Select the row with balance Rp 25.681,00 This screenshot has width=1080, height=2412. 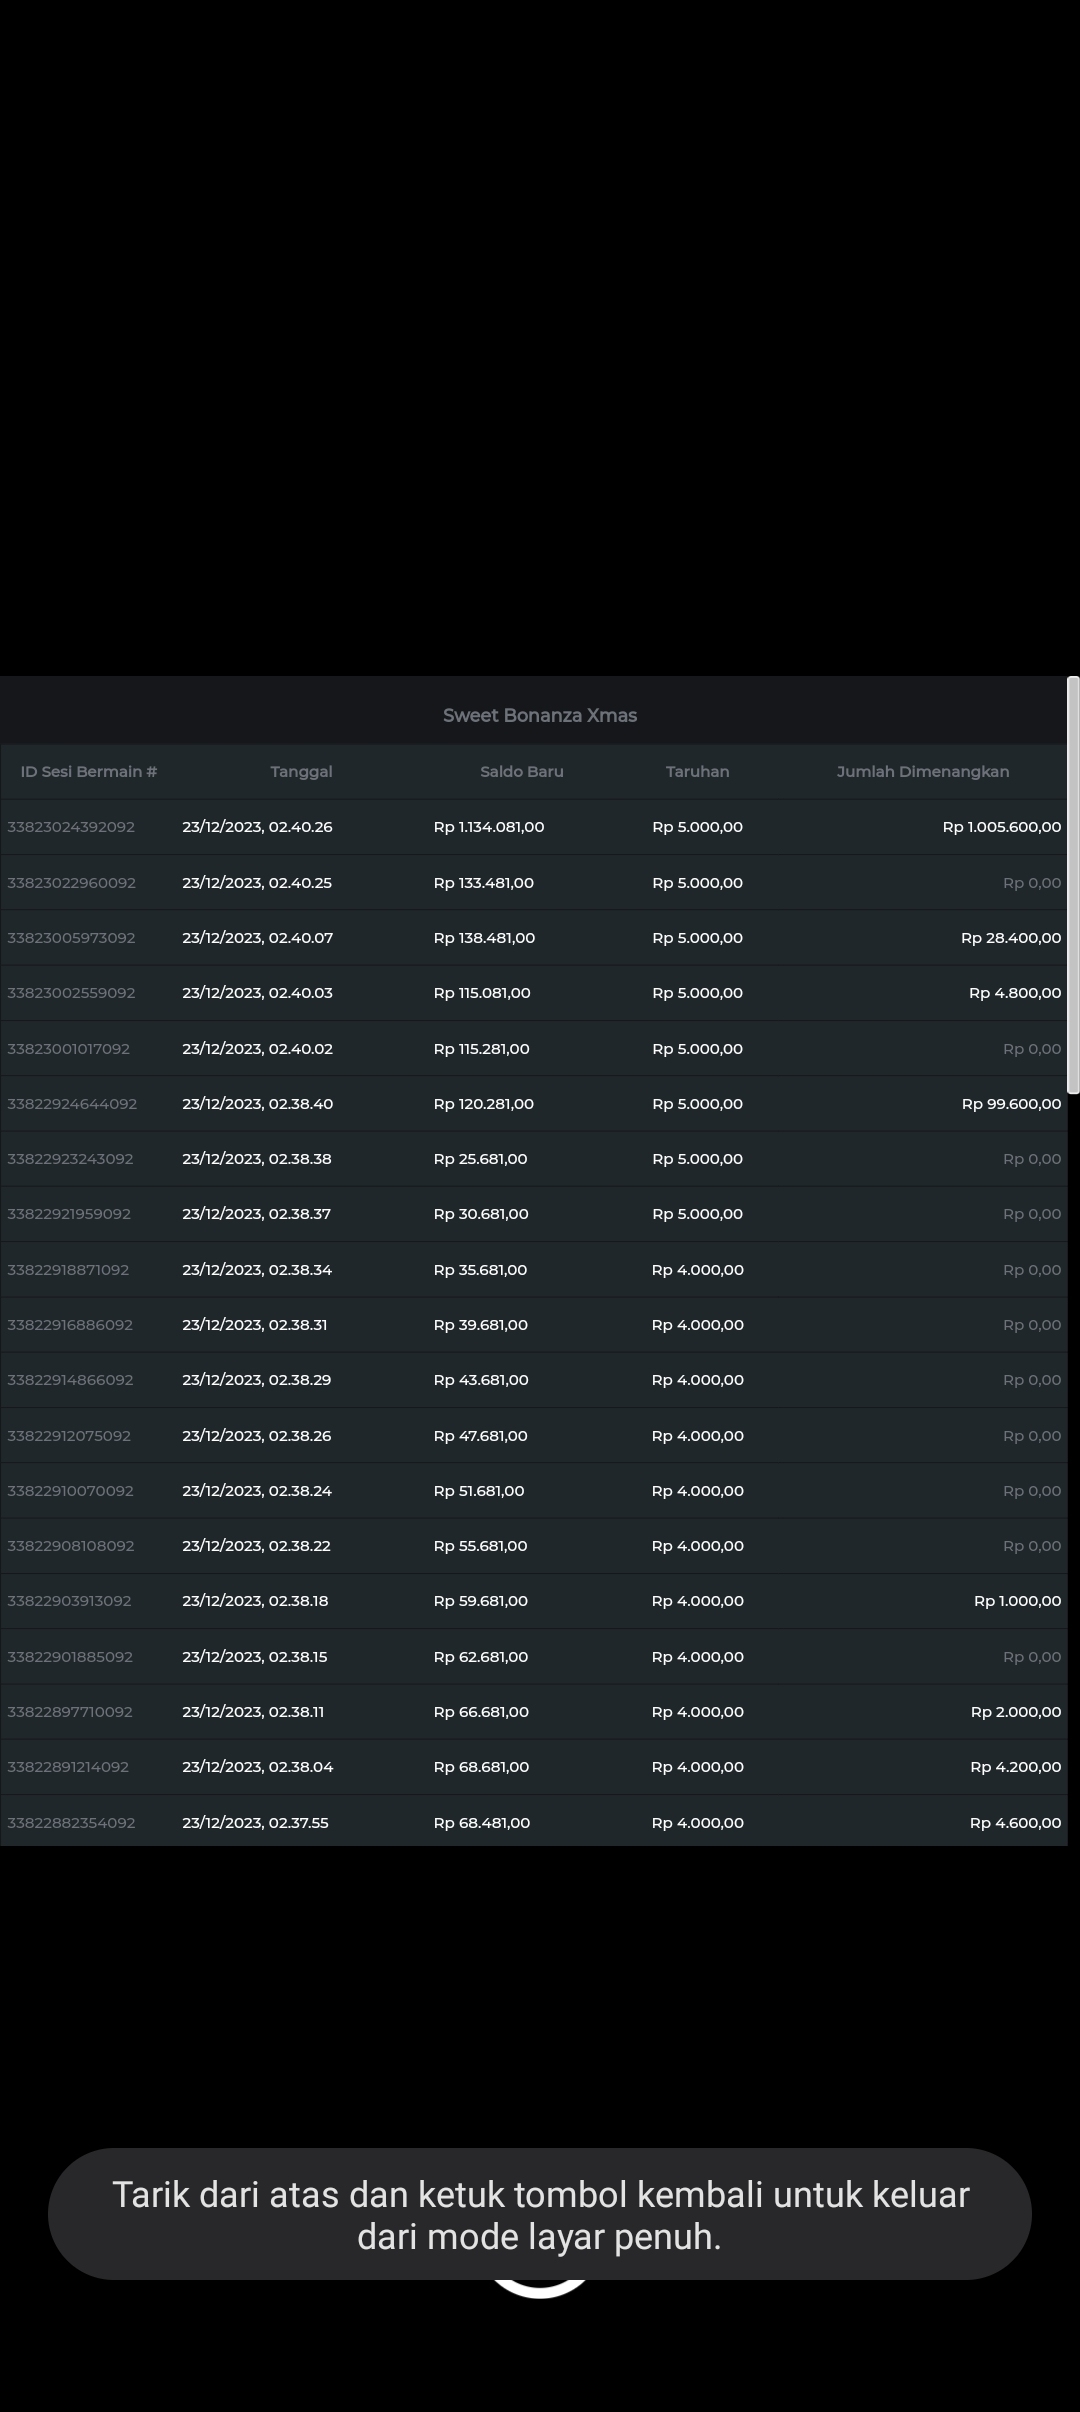480,1159
